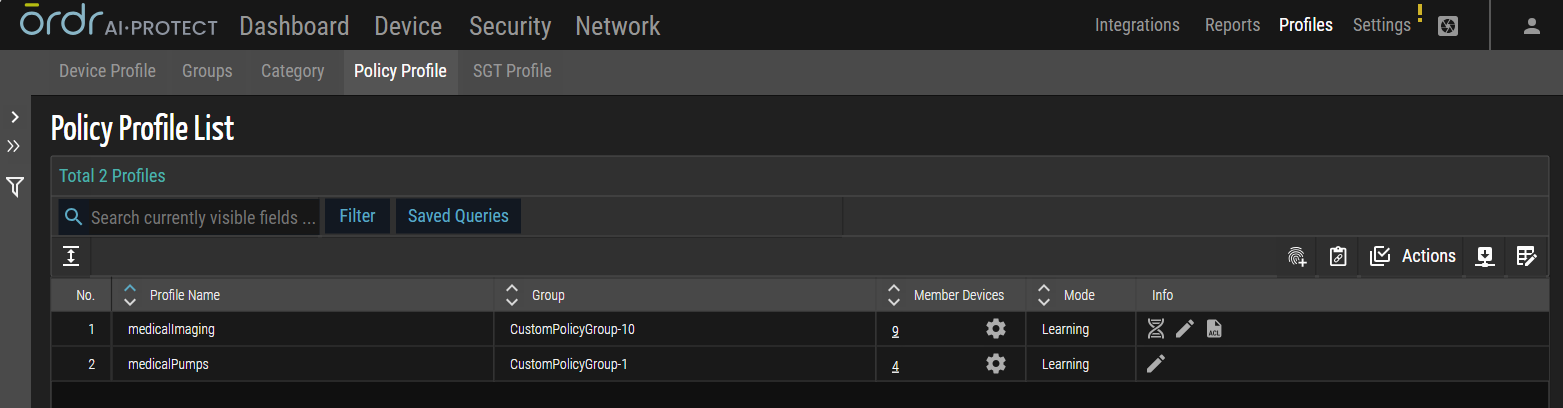This screenshot has height=408, width=1563.
Task: Click the Saved Queries button
Action: (458, 216)
